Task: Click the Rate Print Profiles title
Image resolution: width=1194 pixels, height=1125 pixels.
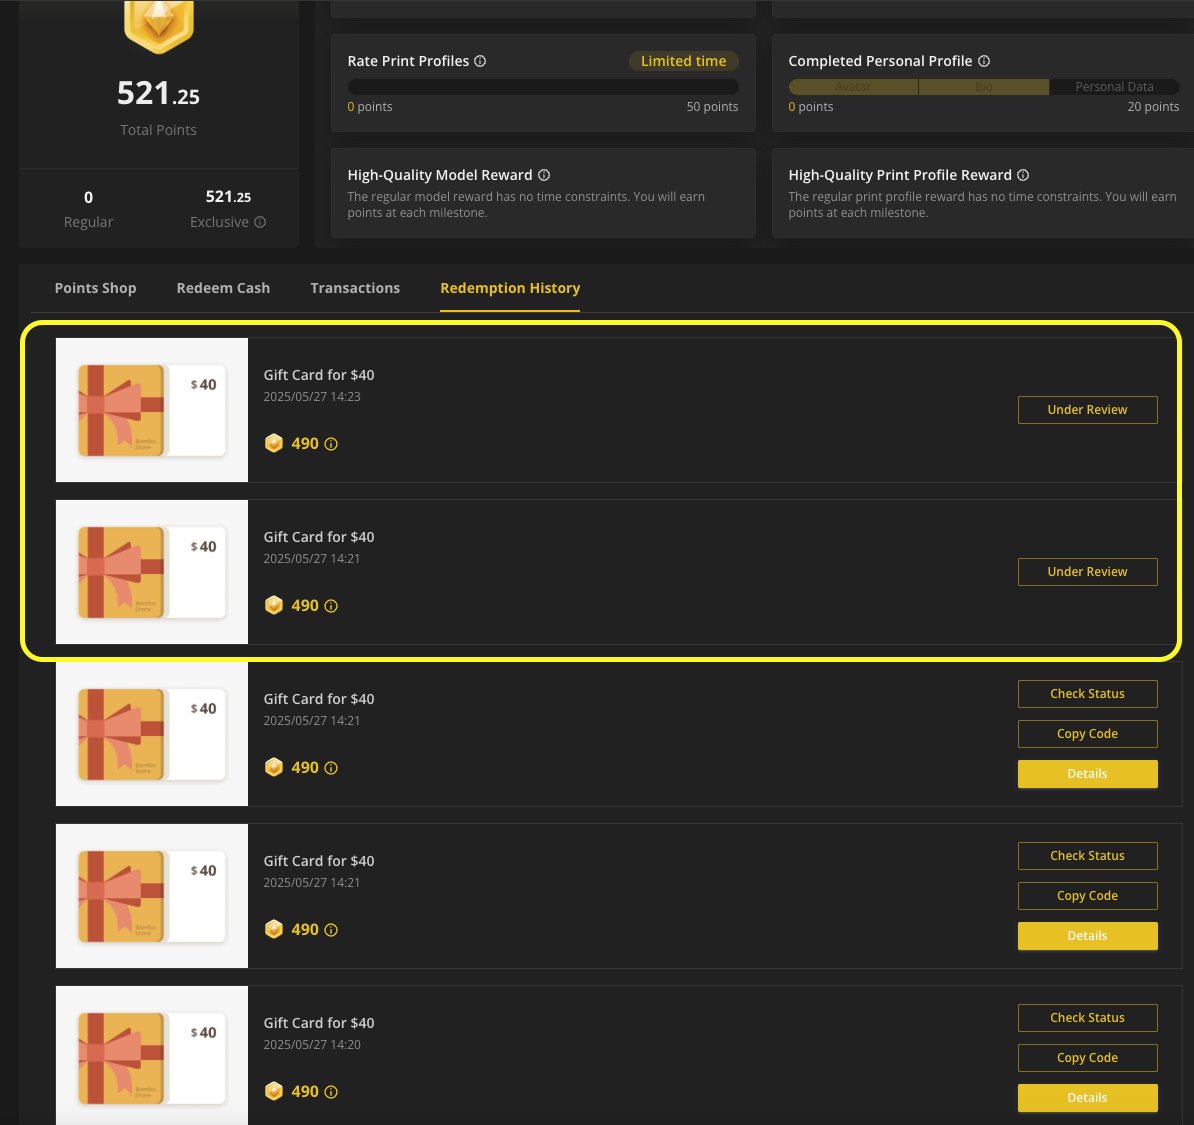Action: 408,61
